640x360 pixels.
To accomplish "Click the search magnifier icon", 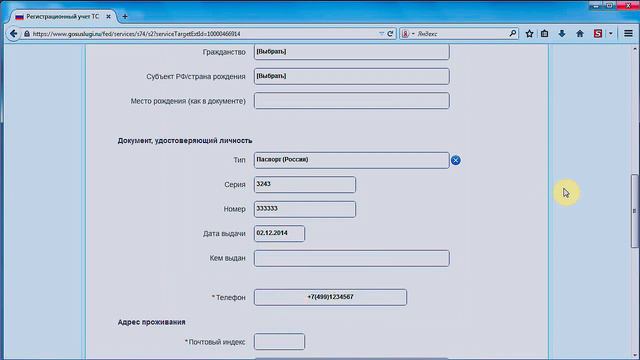I will (x=513, y=33).
